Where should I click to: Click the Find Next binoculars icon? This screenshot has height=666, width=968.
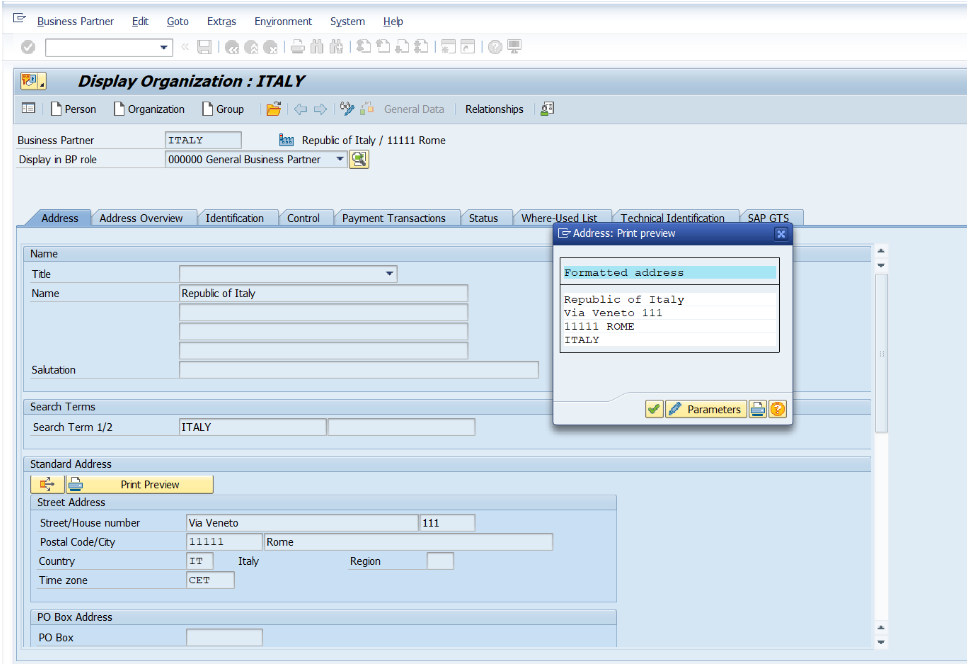336,47
